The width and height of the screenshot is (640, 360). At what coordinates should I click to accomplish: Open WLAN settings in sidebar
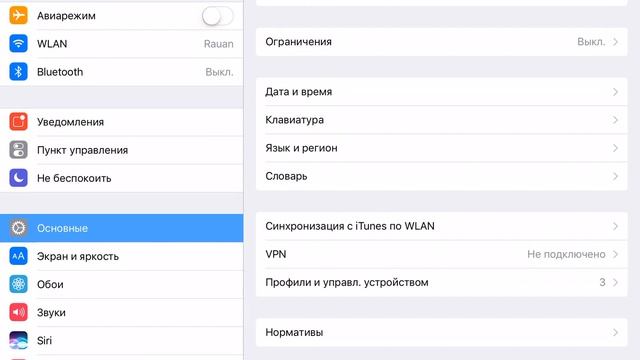[122, 44]
